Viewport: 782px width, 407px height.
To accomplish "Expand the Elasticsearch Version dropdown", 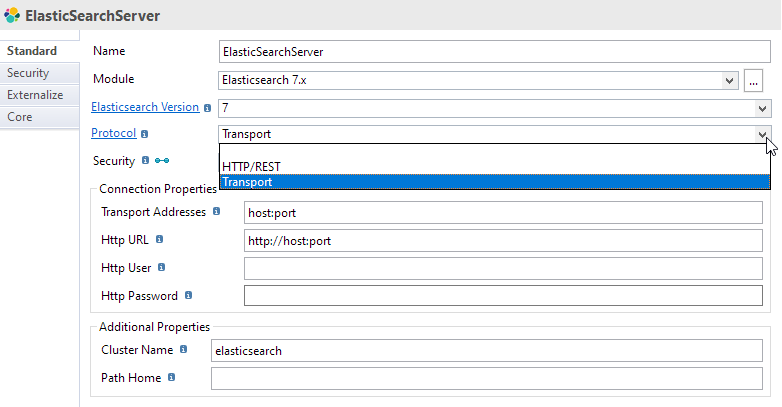I will 762,108.
